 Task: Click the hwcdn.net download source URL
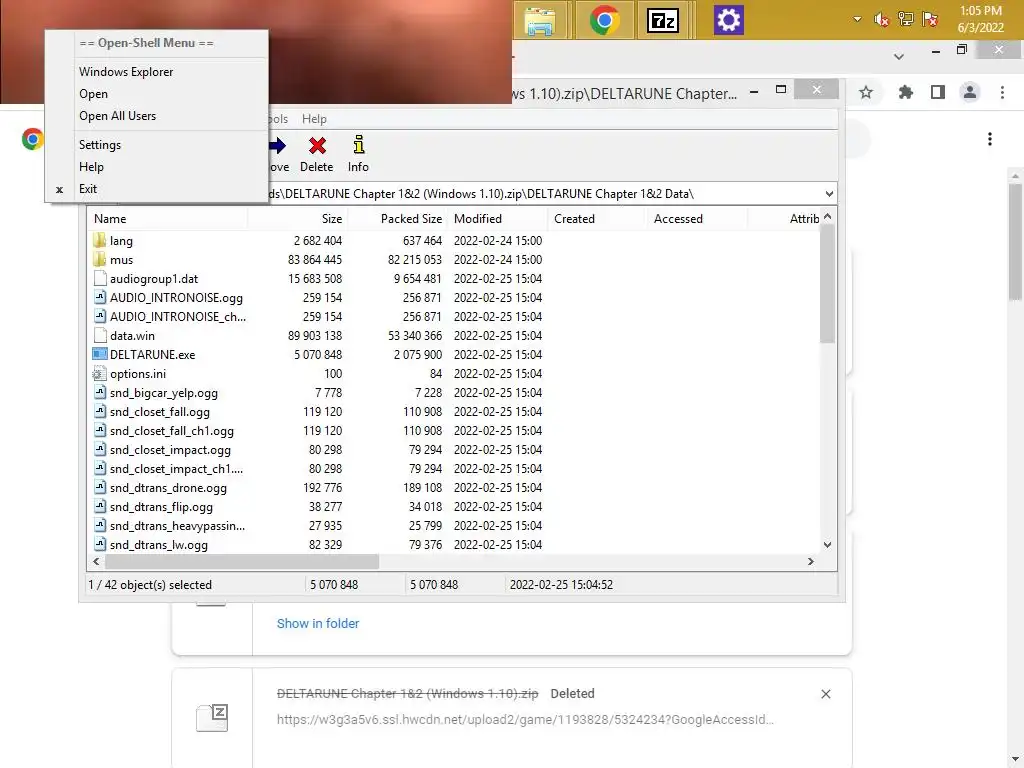(x=525, y=720)
